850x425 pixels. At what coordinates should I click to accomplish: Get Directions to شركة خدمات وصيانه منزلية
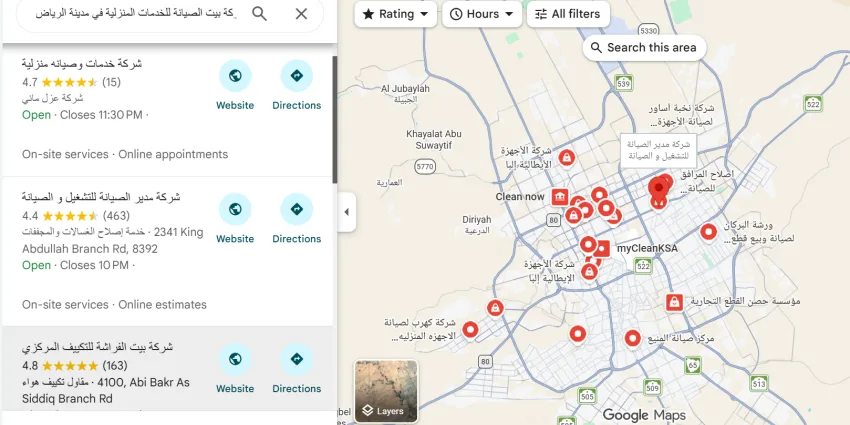296,85
